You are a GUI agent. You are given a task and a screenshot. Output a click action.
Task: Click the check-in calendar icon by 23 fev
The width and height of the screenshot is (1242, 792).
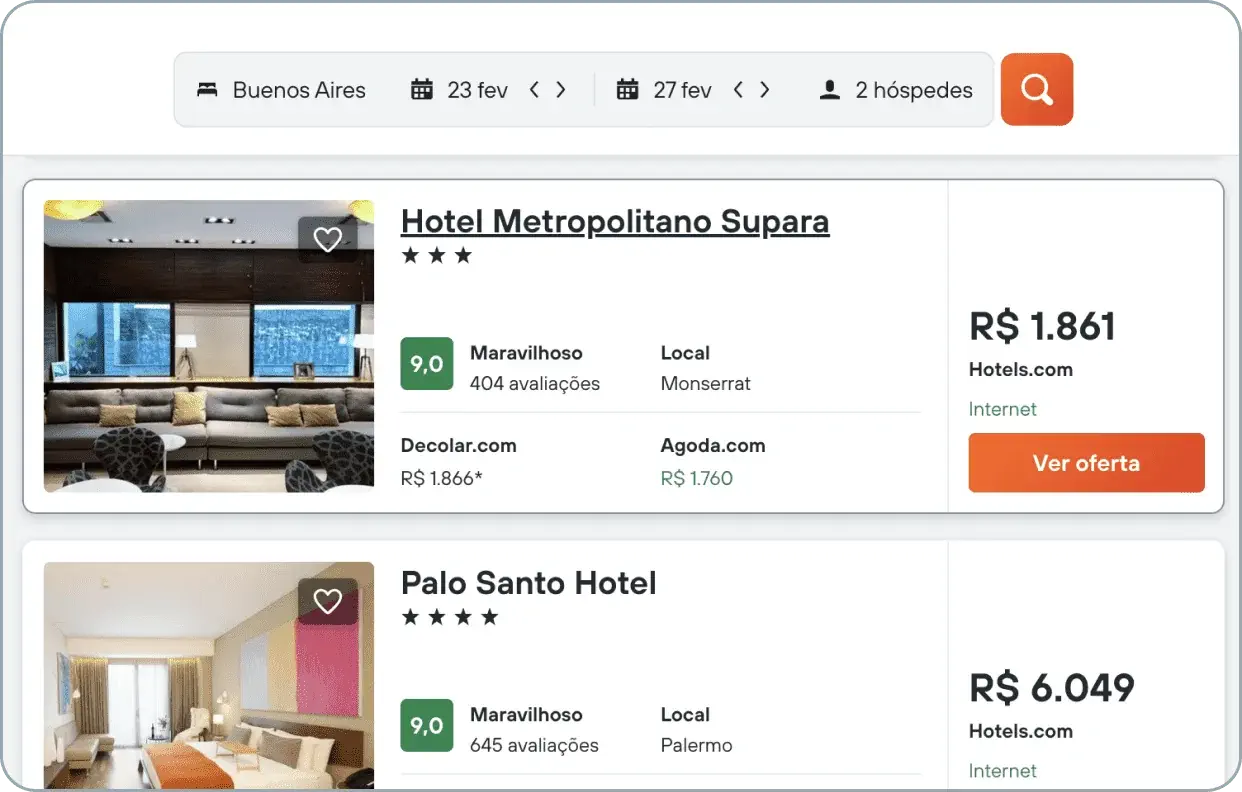422,90
